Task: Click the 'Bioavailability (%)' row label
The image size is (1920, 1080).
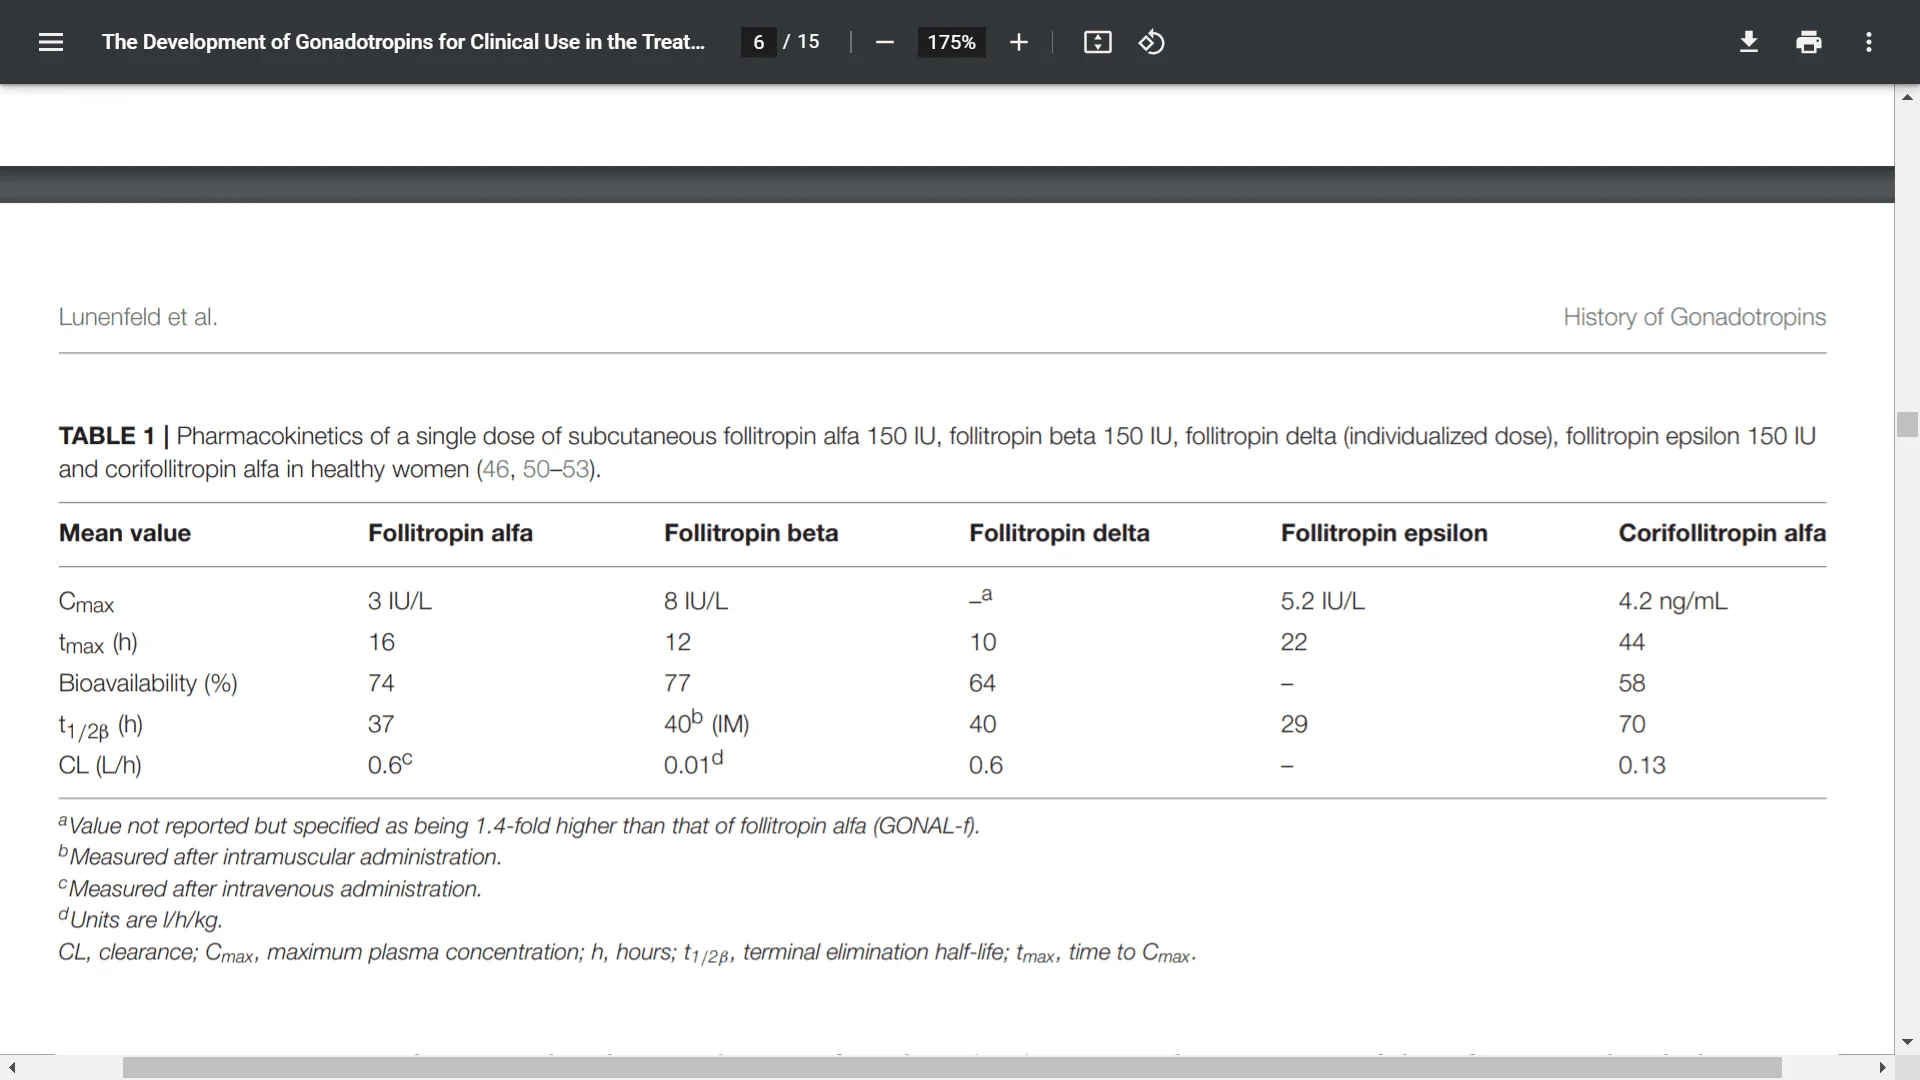Action: (148, 683)
